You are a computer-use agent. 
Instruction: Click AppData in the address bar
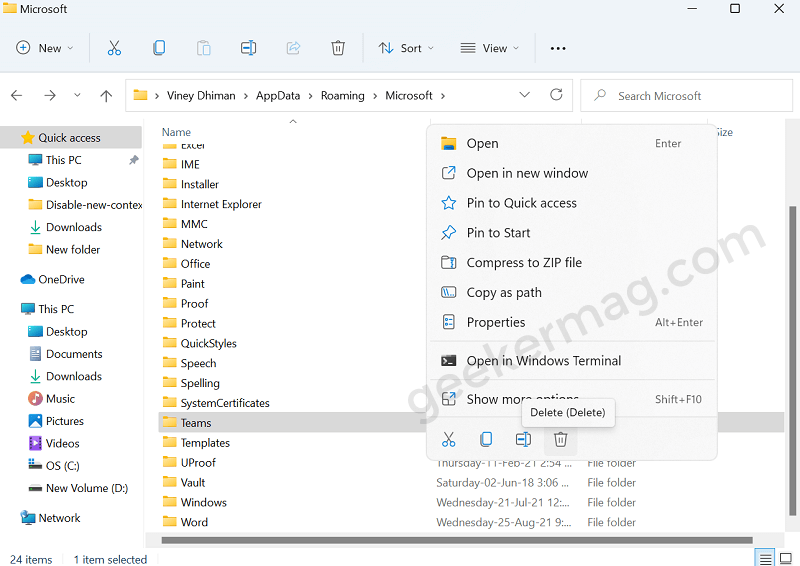(278, 95)
